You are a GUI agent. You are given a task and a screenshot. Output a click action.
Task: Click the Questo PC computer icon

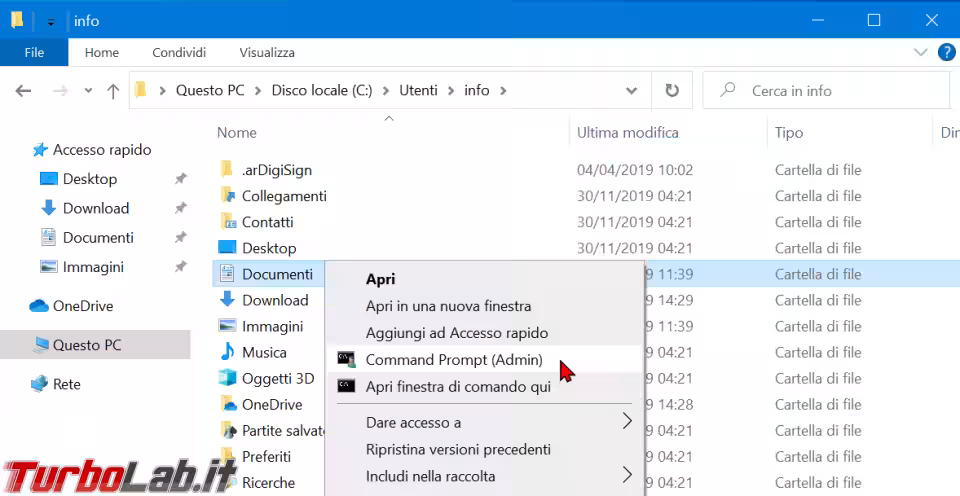tap(41, 345)
